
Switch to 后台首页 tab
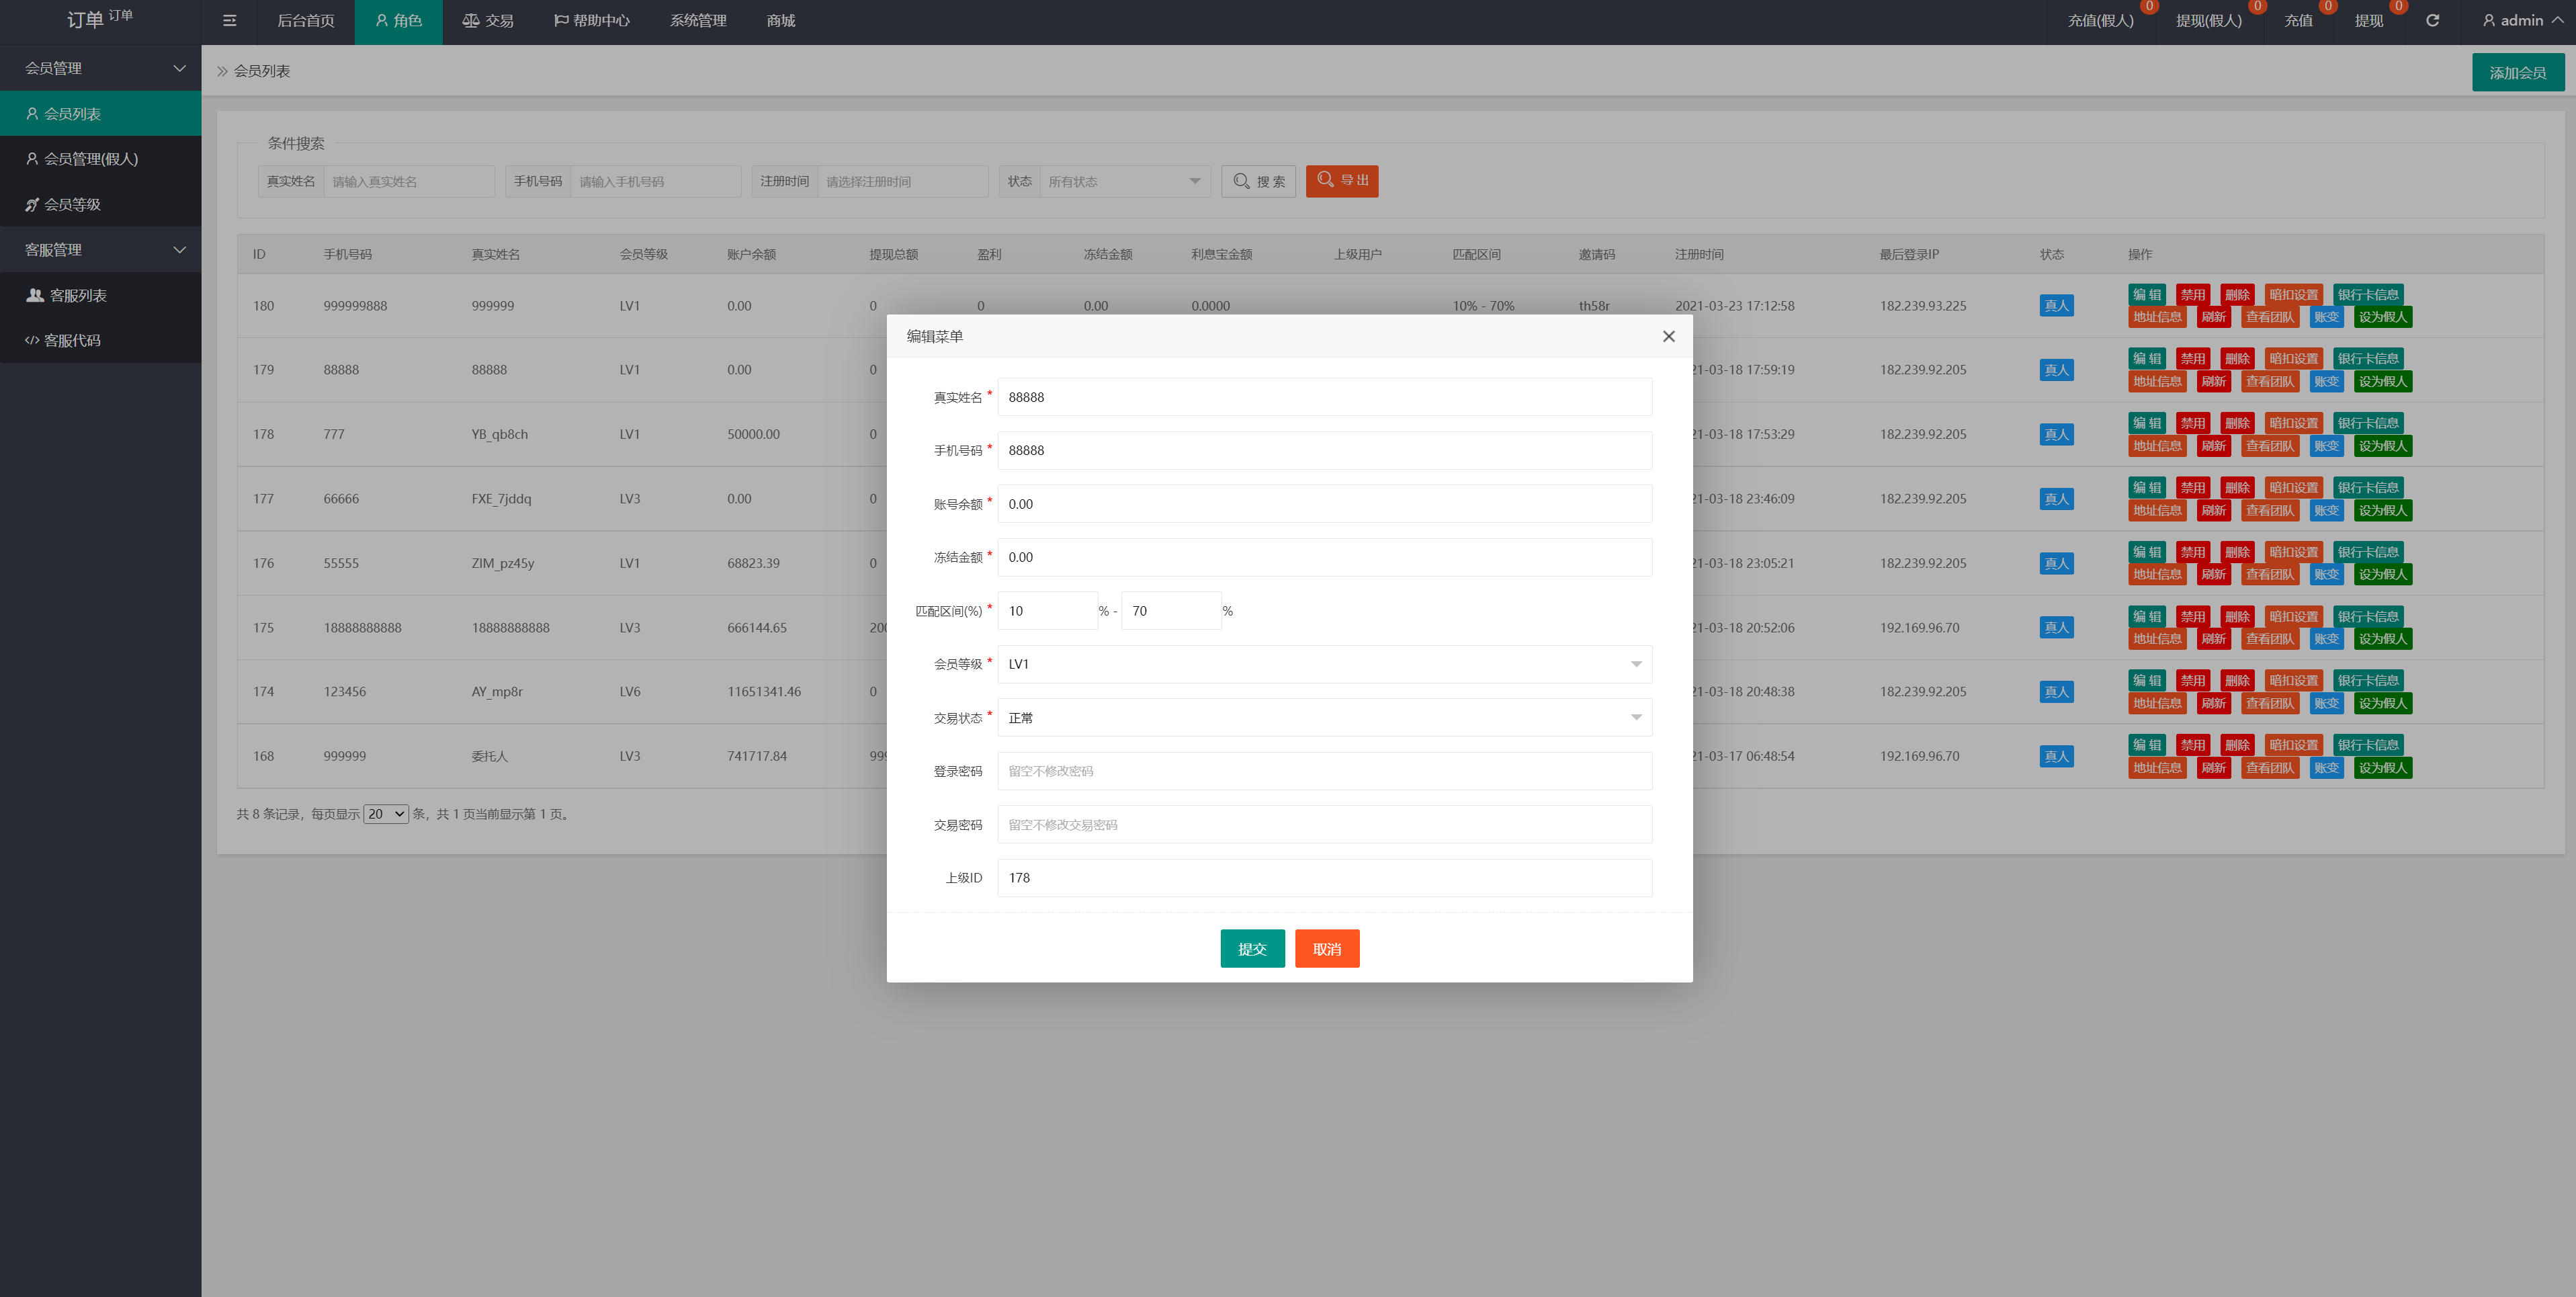(305, 20)
